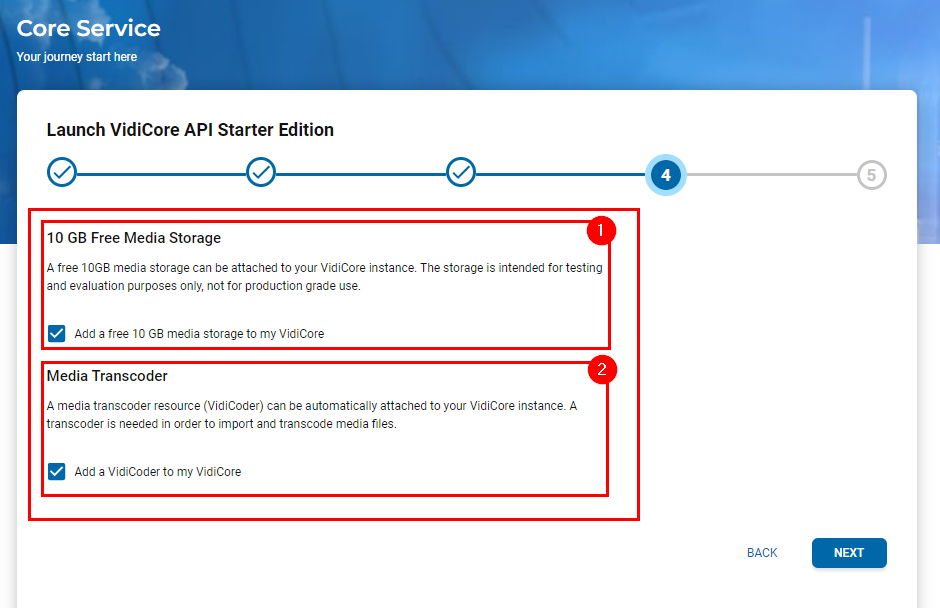This screenshot has height=608, width=940.
Task: Click the second completed step checkmark
Action: [x=261, y=173]
